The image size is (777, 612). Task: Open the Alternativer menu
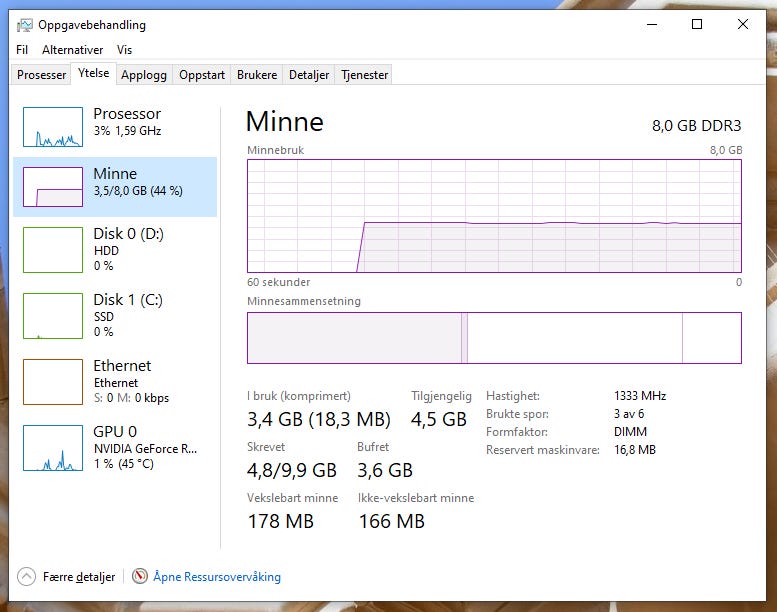pos(72,50)
